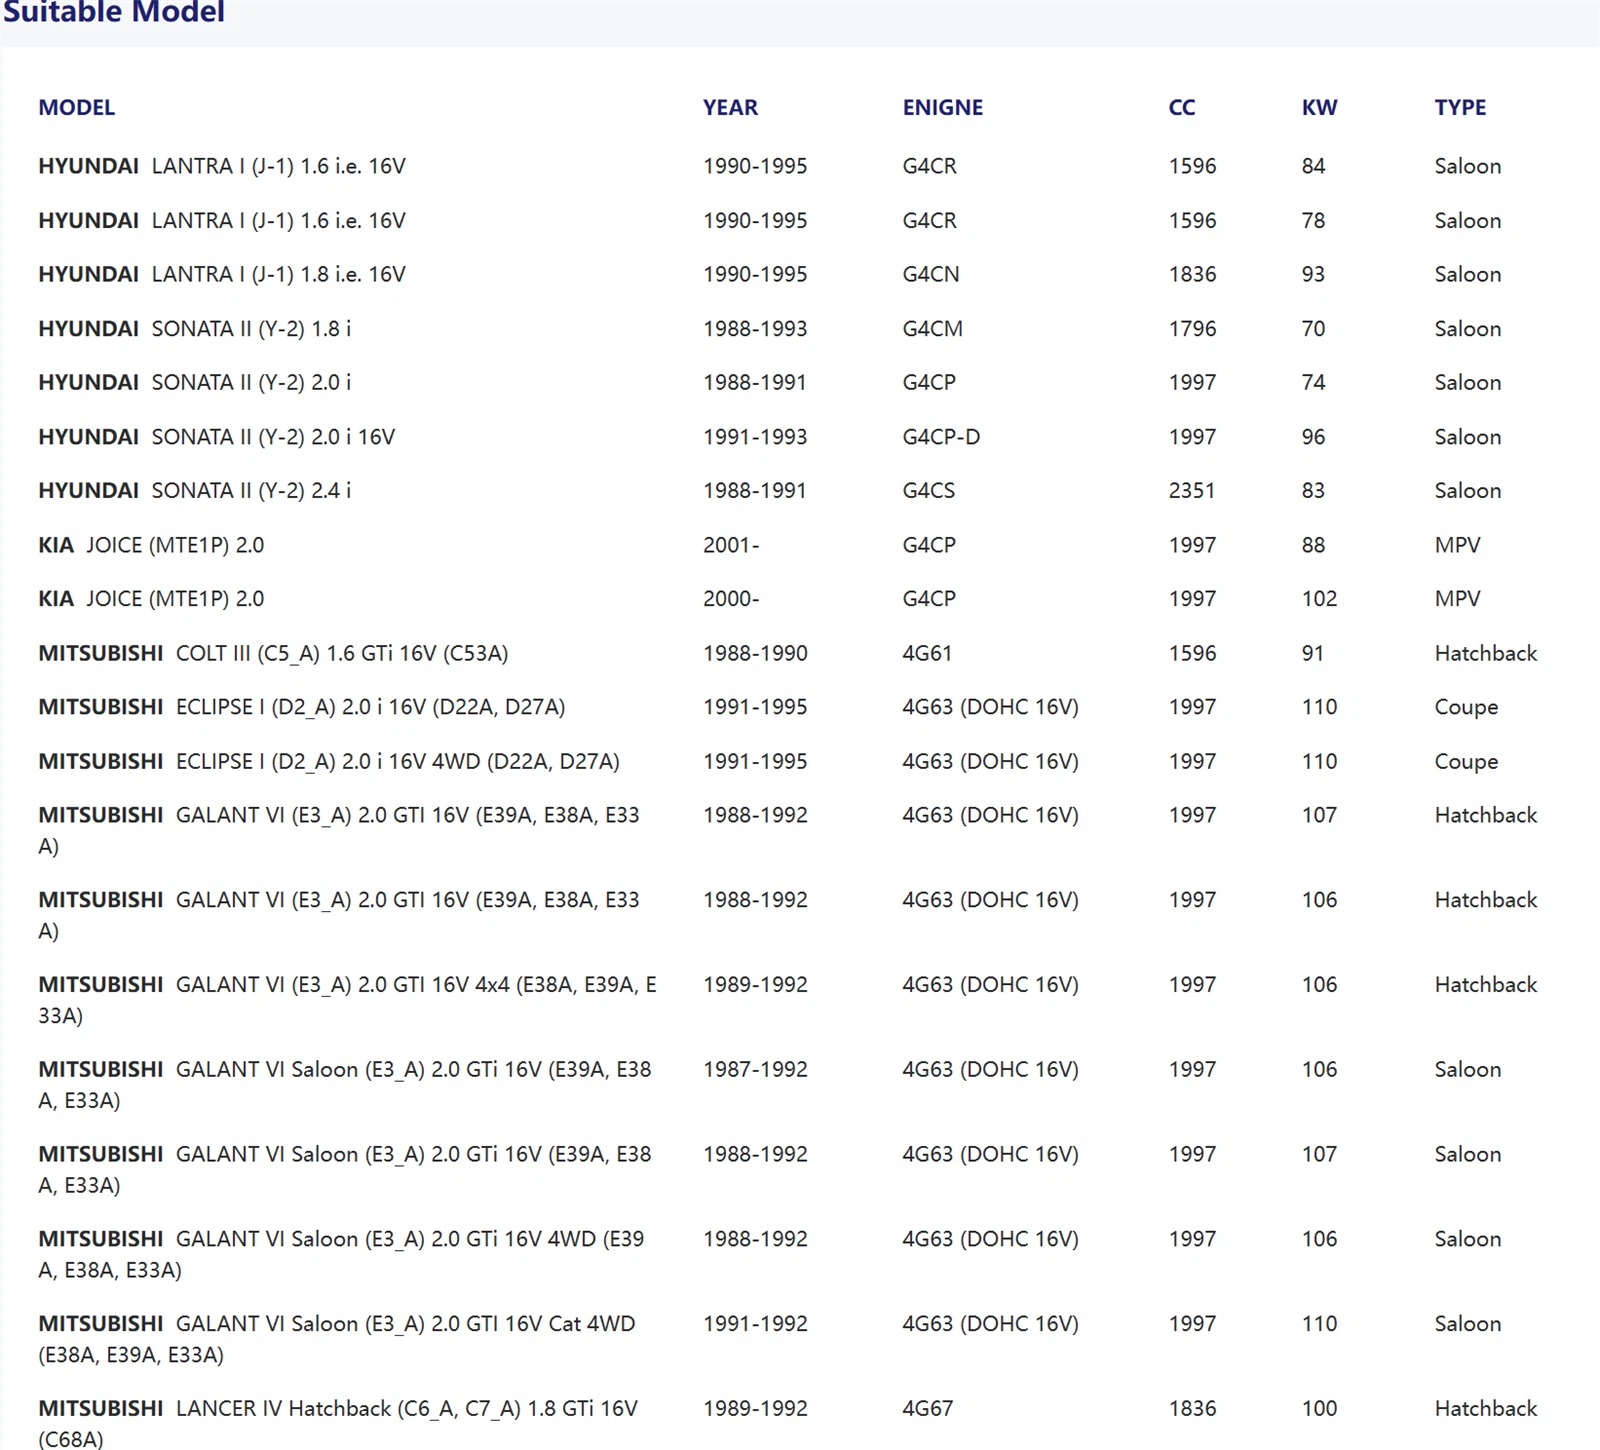Click engine code G4CM
Screen dimensions: 1600x1450
point(932,328)
